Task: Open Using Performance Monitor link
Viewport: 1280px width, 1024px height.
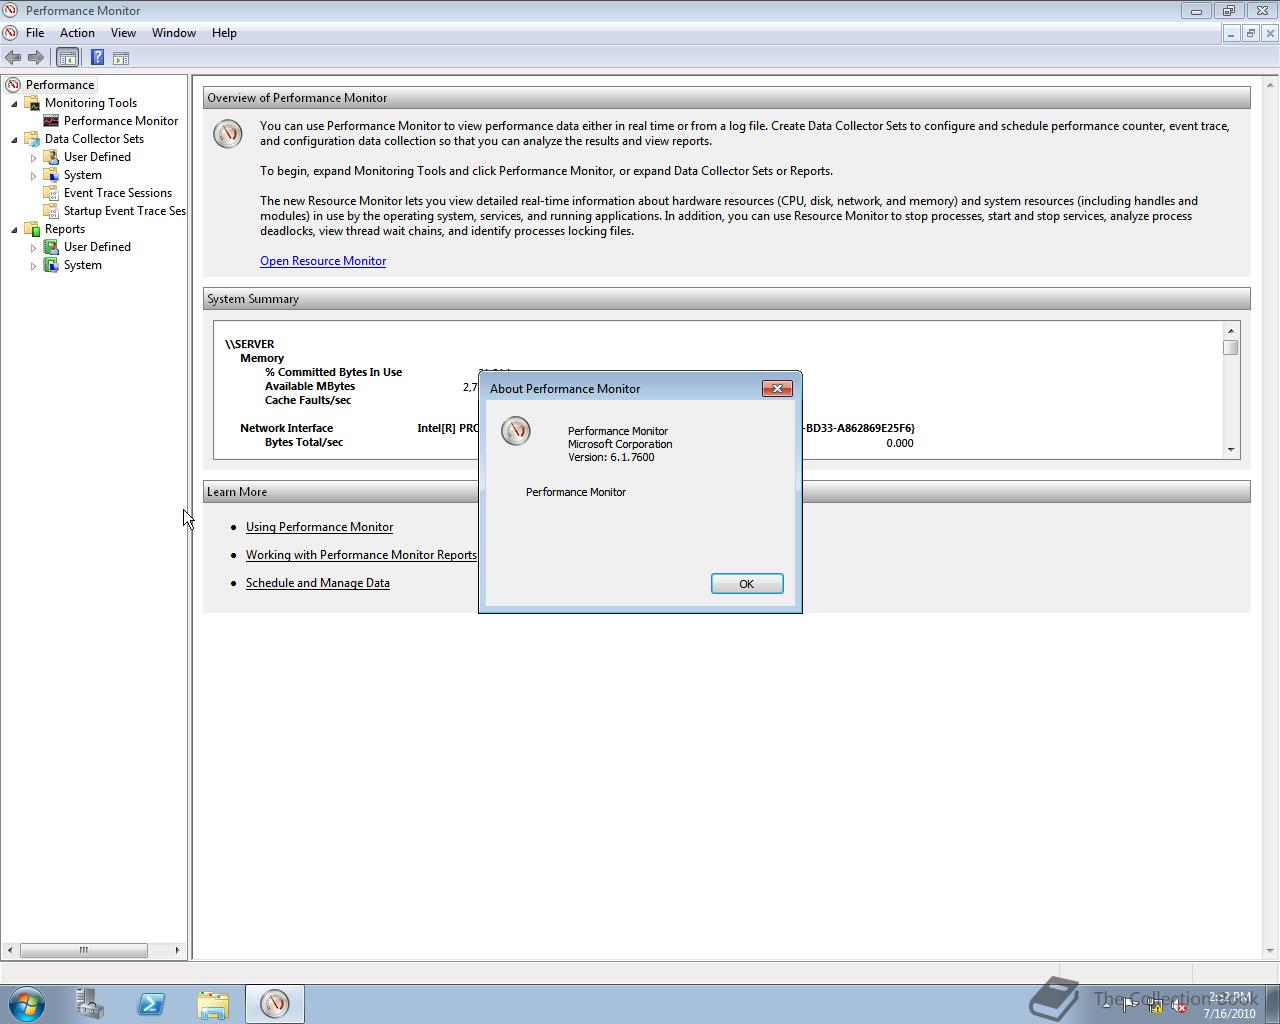Action: [319, 527]
